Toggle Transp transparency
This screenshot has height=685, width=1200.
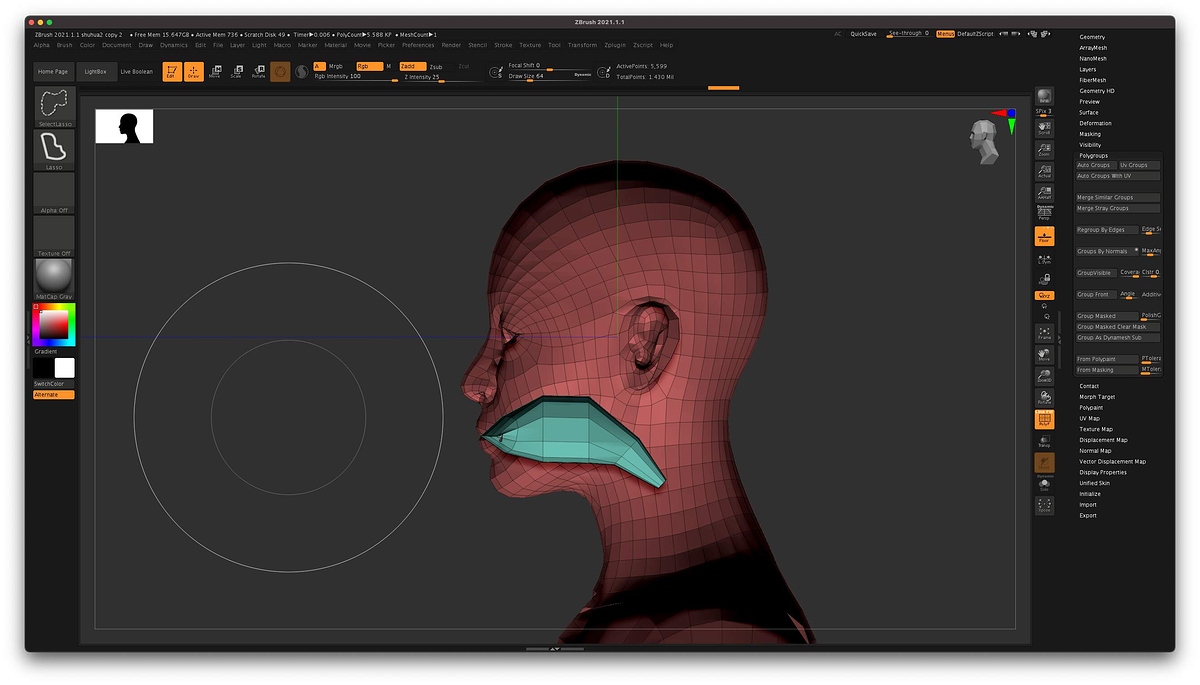[1044, 440]
